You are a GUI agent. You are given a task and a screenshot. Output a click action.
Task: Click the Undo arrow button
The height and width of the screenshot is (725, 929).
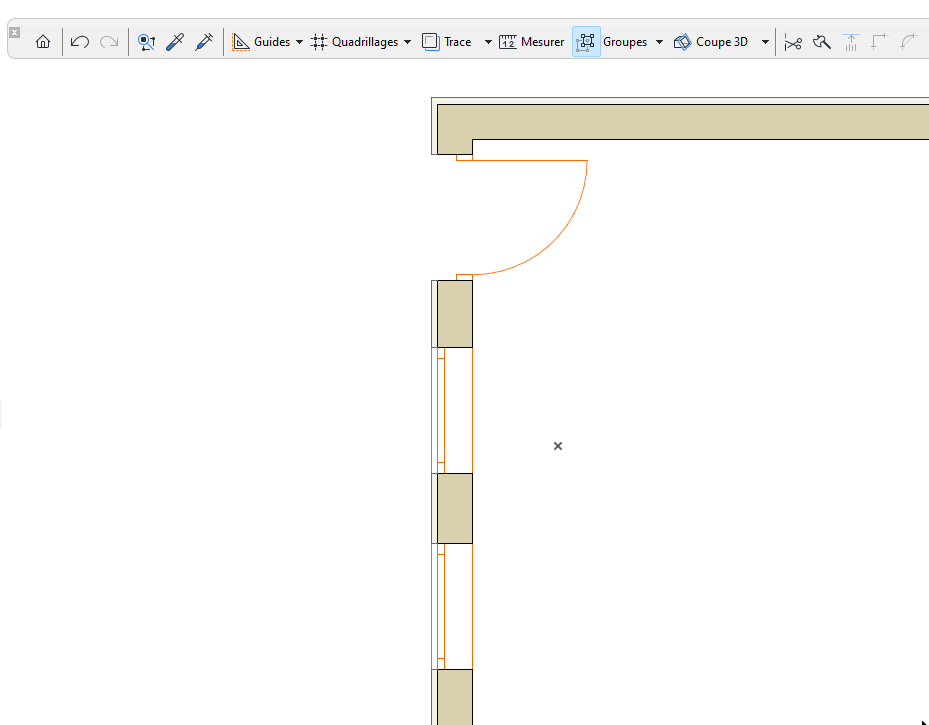tap(78, 42)
